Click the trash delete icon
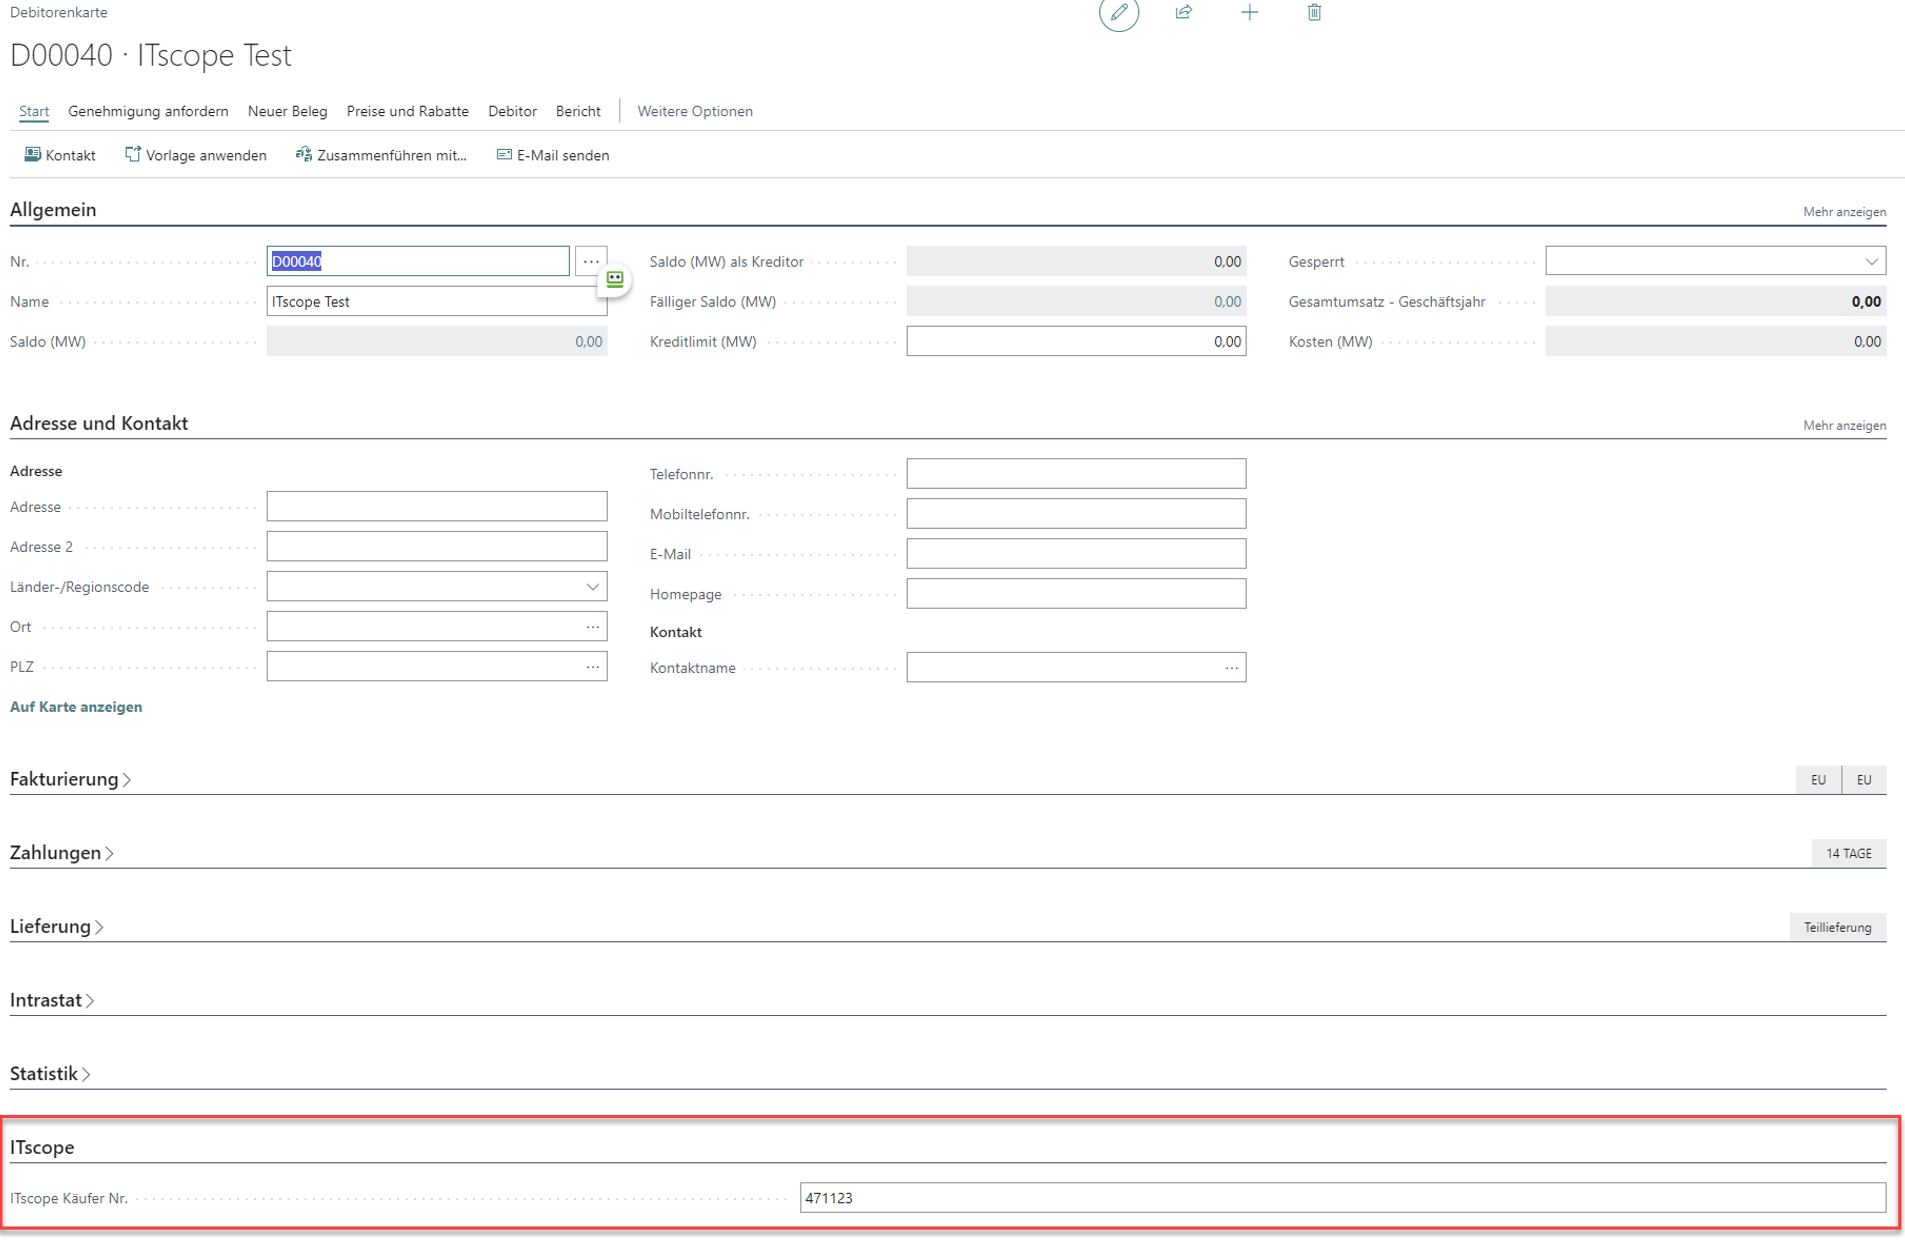The image size is (1905, 1240). pyautogui.click(x=1314, y=13)
